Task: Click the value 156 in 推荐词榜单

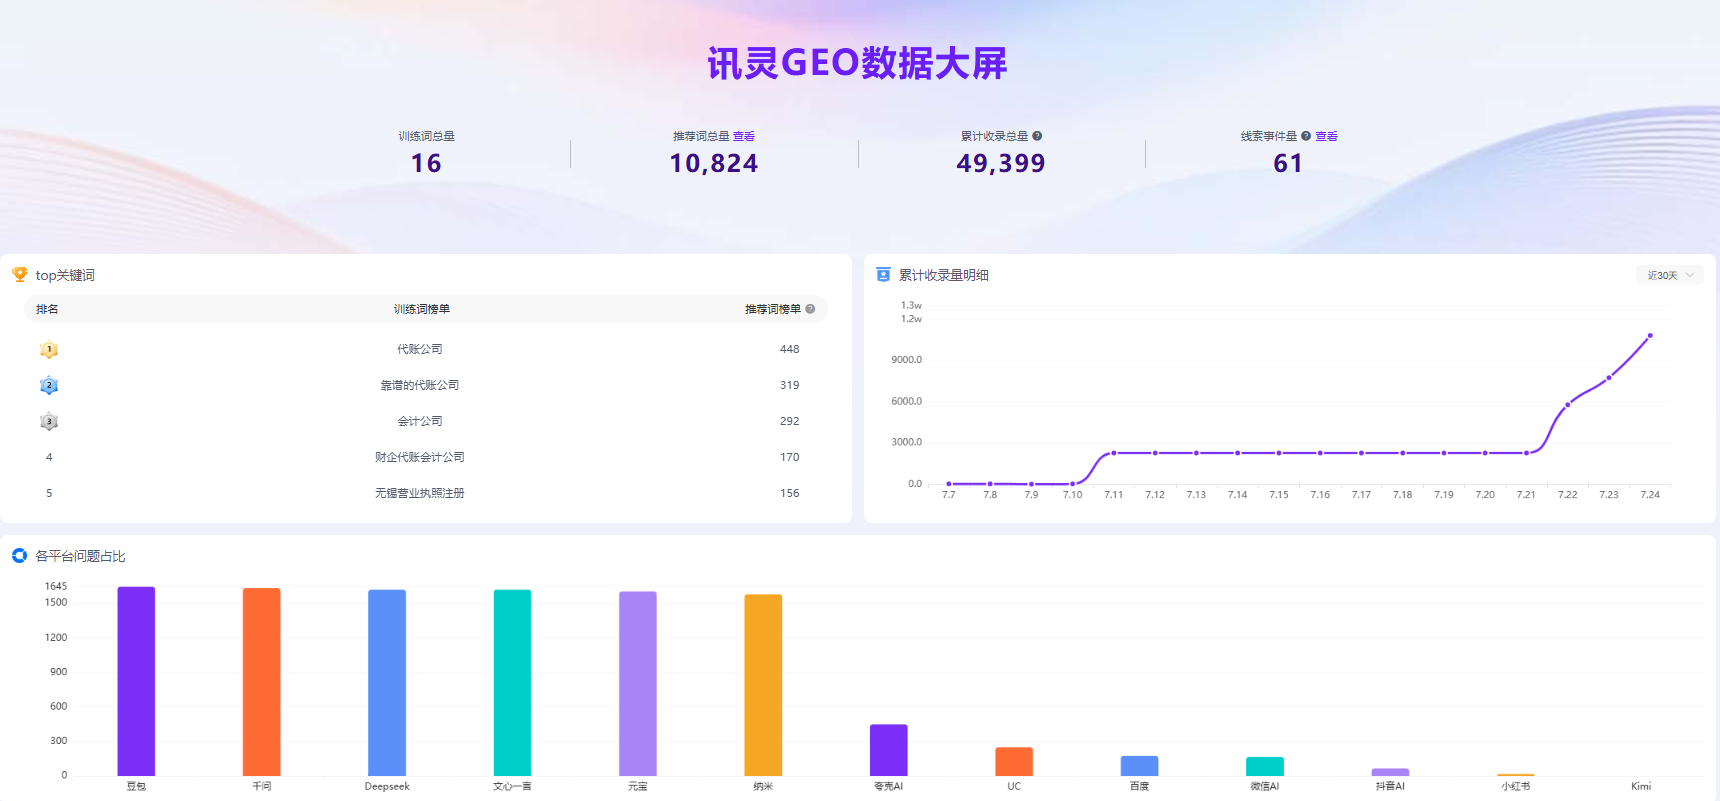Action: pos(790,493)
